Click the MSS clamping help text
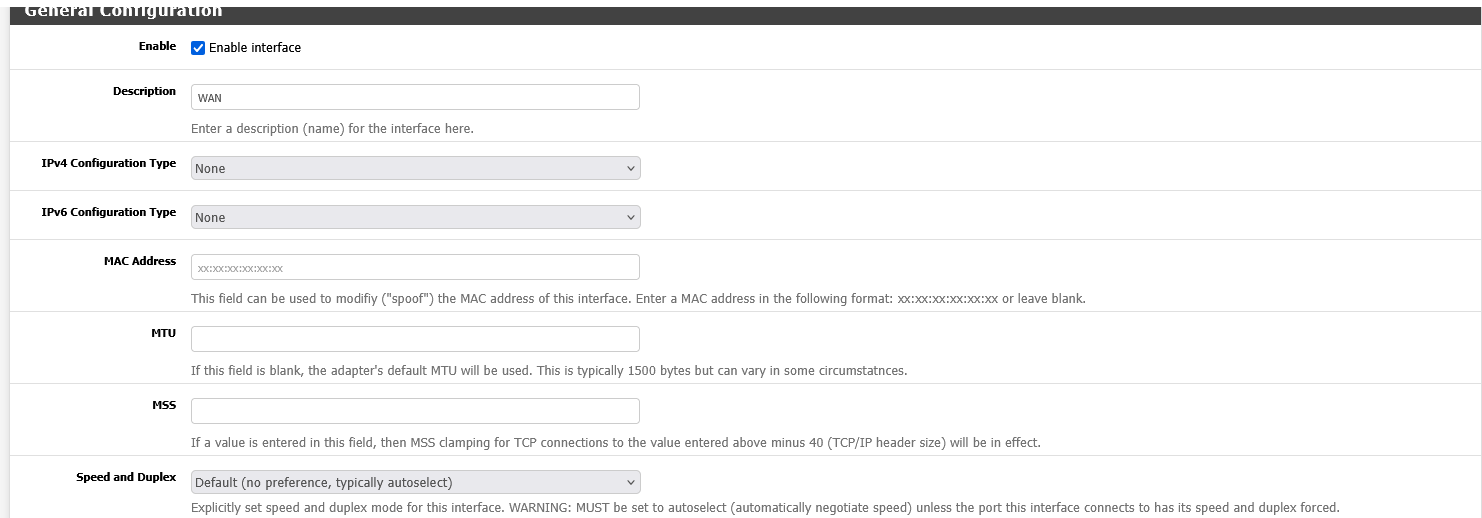The height and width of the screenshot is (518, 1482). tap(615, 443)
